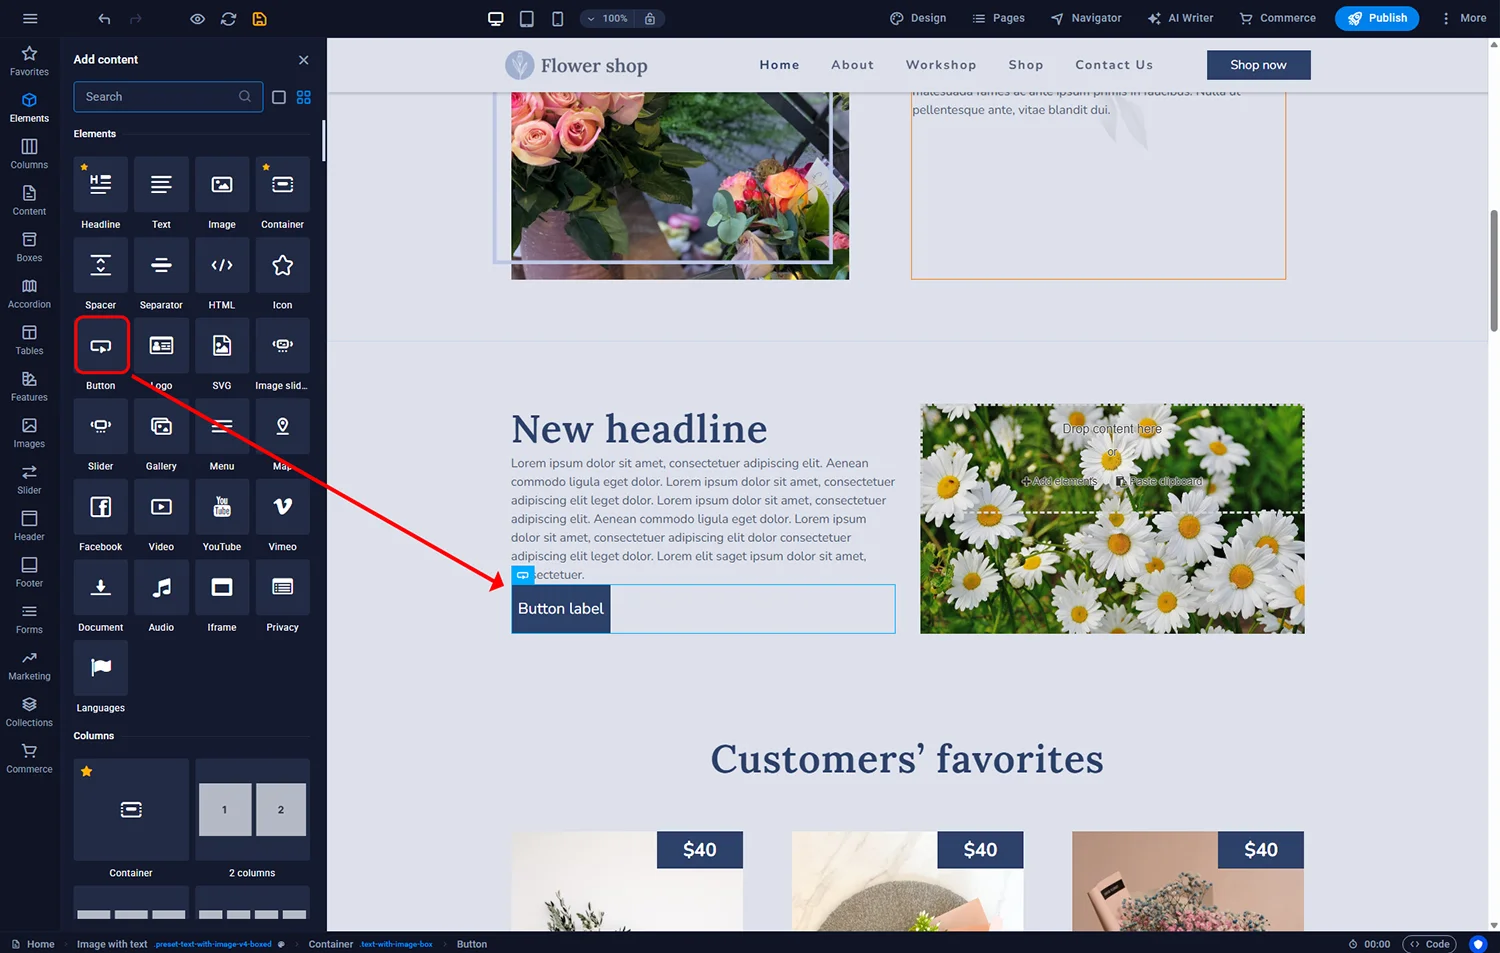Click the refresh icon in top toolbar

(228, 19)
